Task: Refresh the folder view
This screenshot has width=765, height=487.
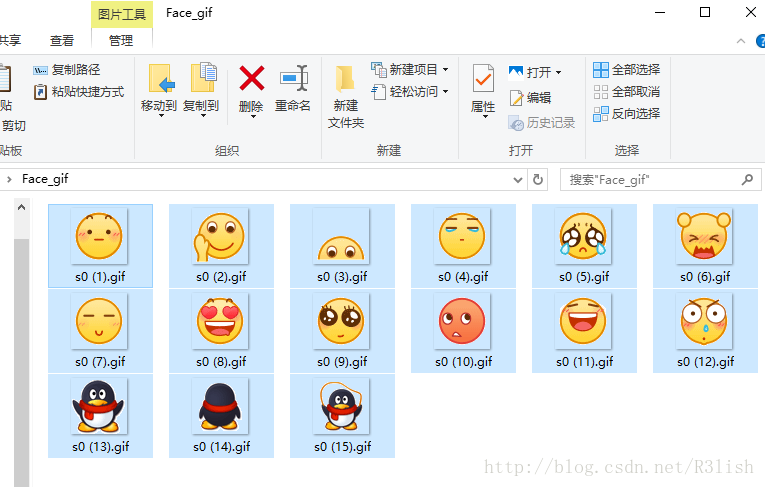Action: click(538, 180)
